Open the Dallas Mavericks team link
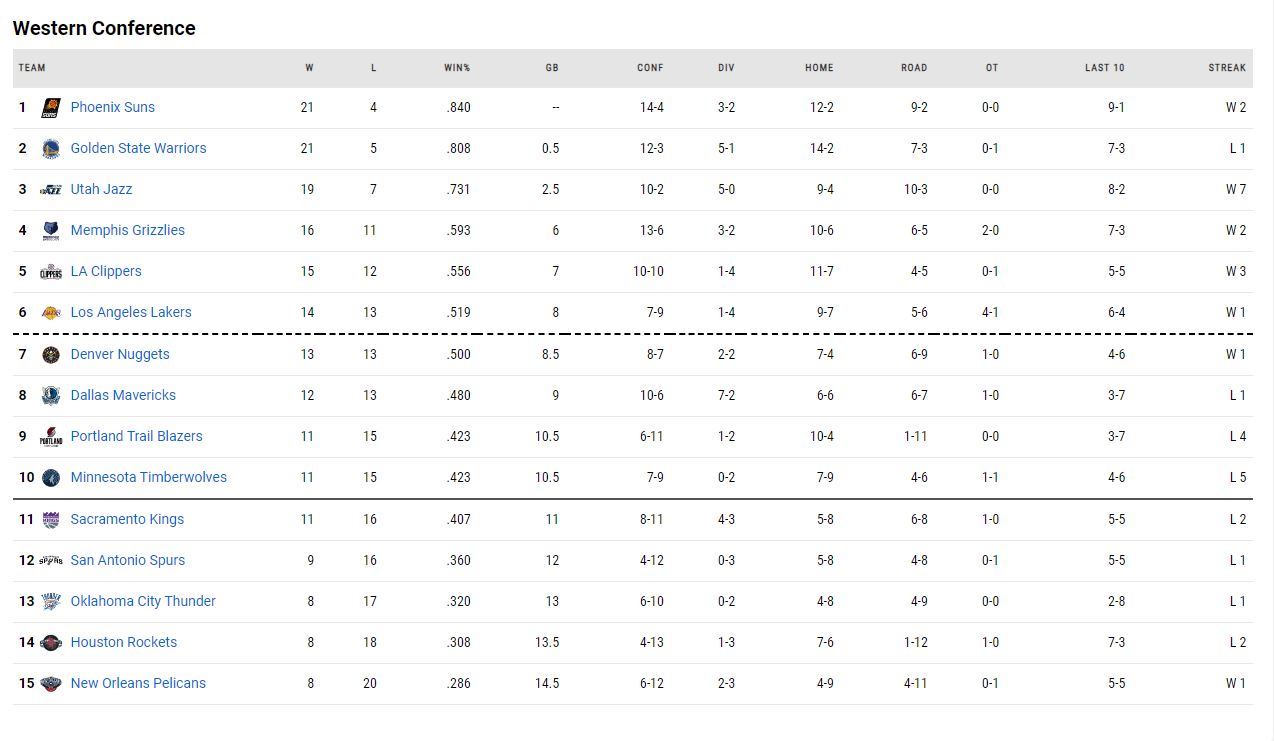Viewport: 1274px width, 741px height. coord(123,395)
